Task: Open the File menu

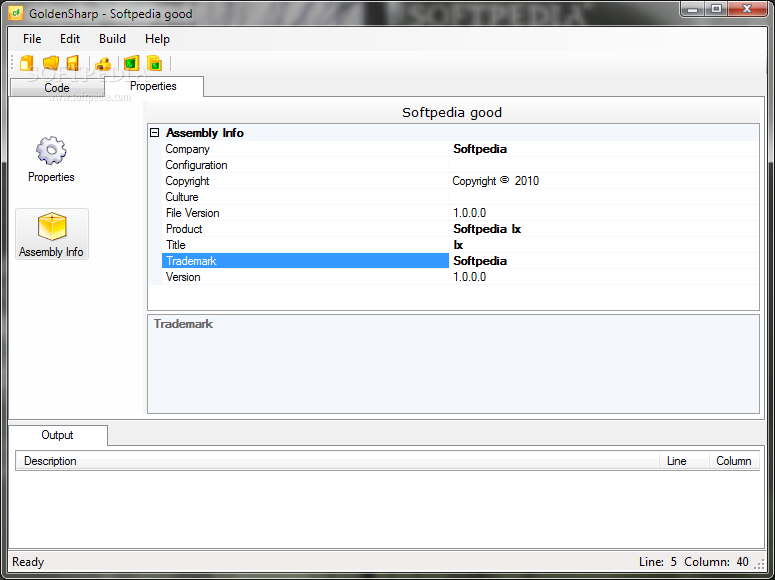Action: click(32, 39)
